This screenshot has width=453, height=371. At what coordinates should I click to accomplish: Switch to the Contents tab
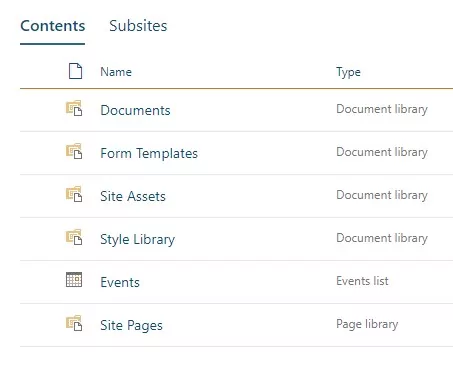53,26
